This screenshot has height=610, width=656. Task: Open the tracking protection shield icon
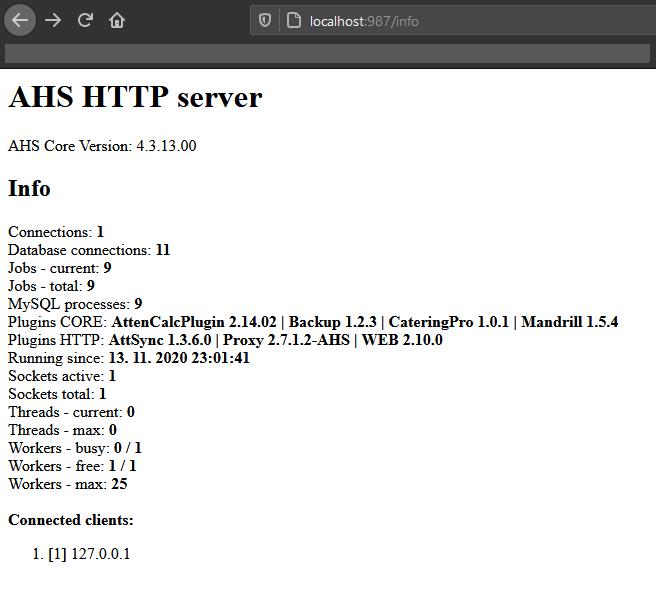(265, 20)
